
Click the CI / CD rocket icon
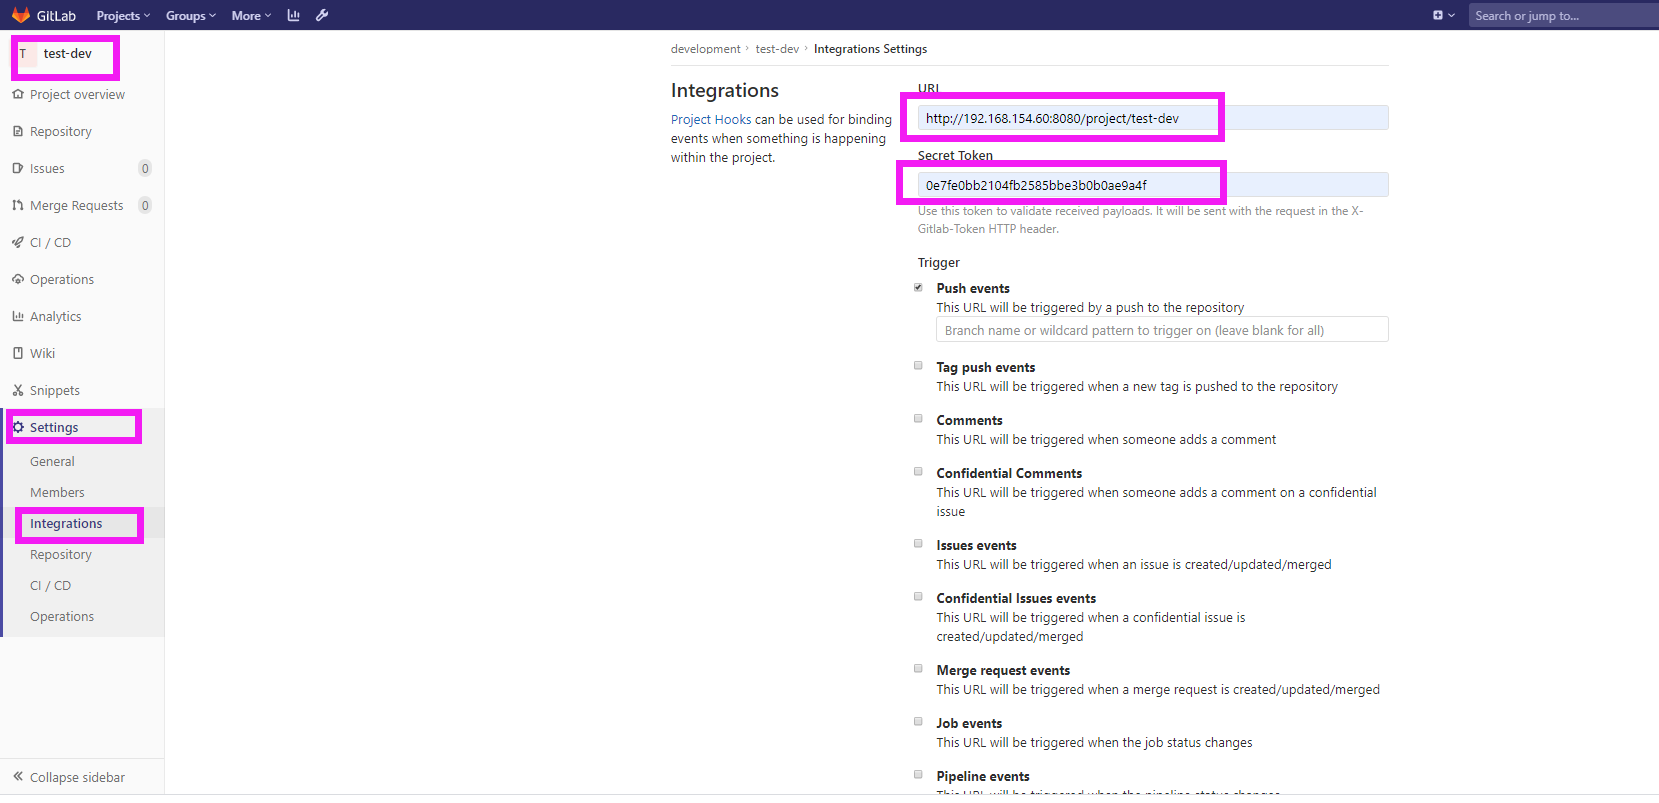pos(18,242)
